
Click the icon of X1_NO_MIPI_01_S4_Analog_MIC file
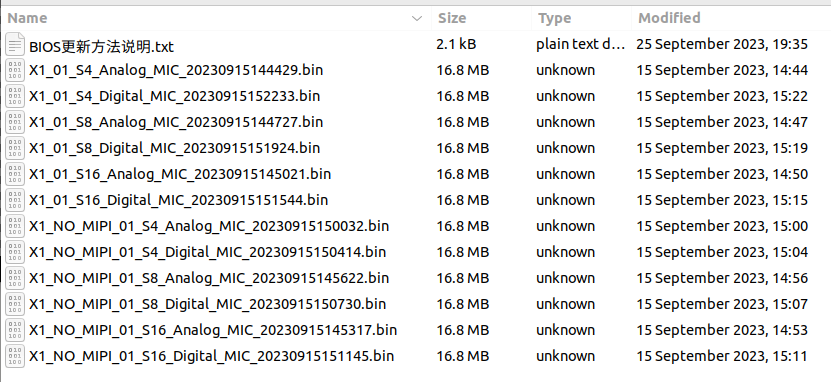point(15,226)
